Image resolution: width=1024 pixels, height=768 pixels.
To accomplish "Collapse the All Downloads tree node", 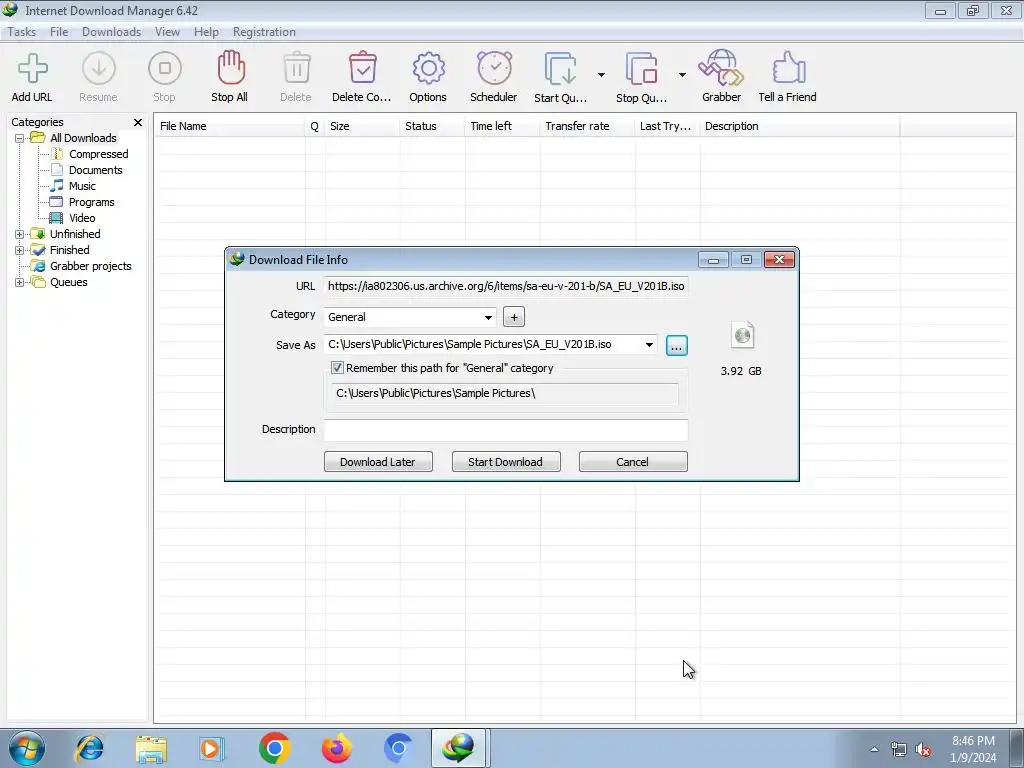I will [x=20, y=138].
